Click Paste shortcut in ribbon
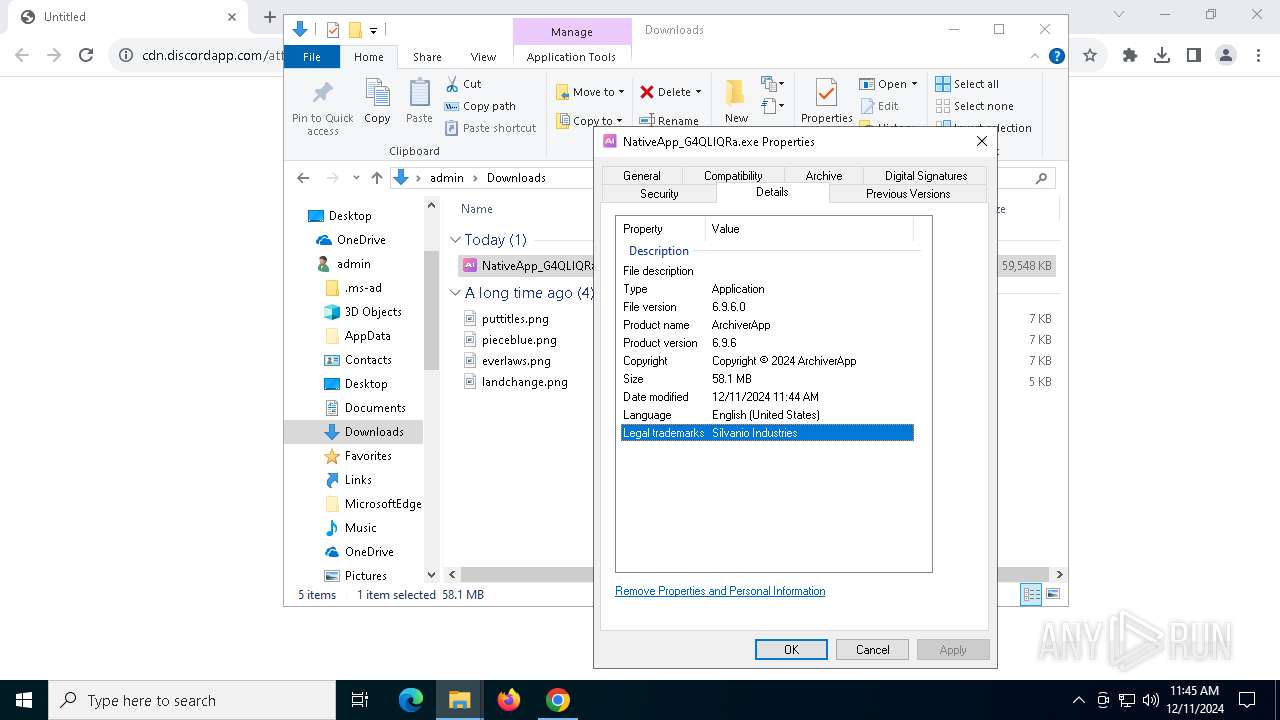1280x720 pixels. [490, 128]
